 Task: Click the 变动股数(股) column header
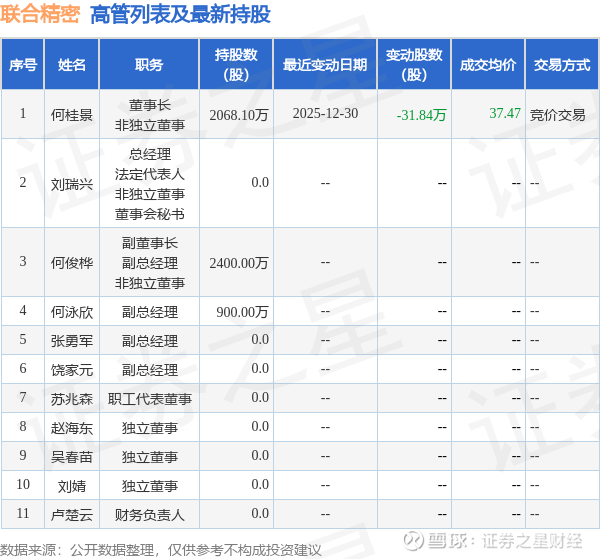point(414,65)
